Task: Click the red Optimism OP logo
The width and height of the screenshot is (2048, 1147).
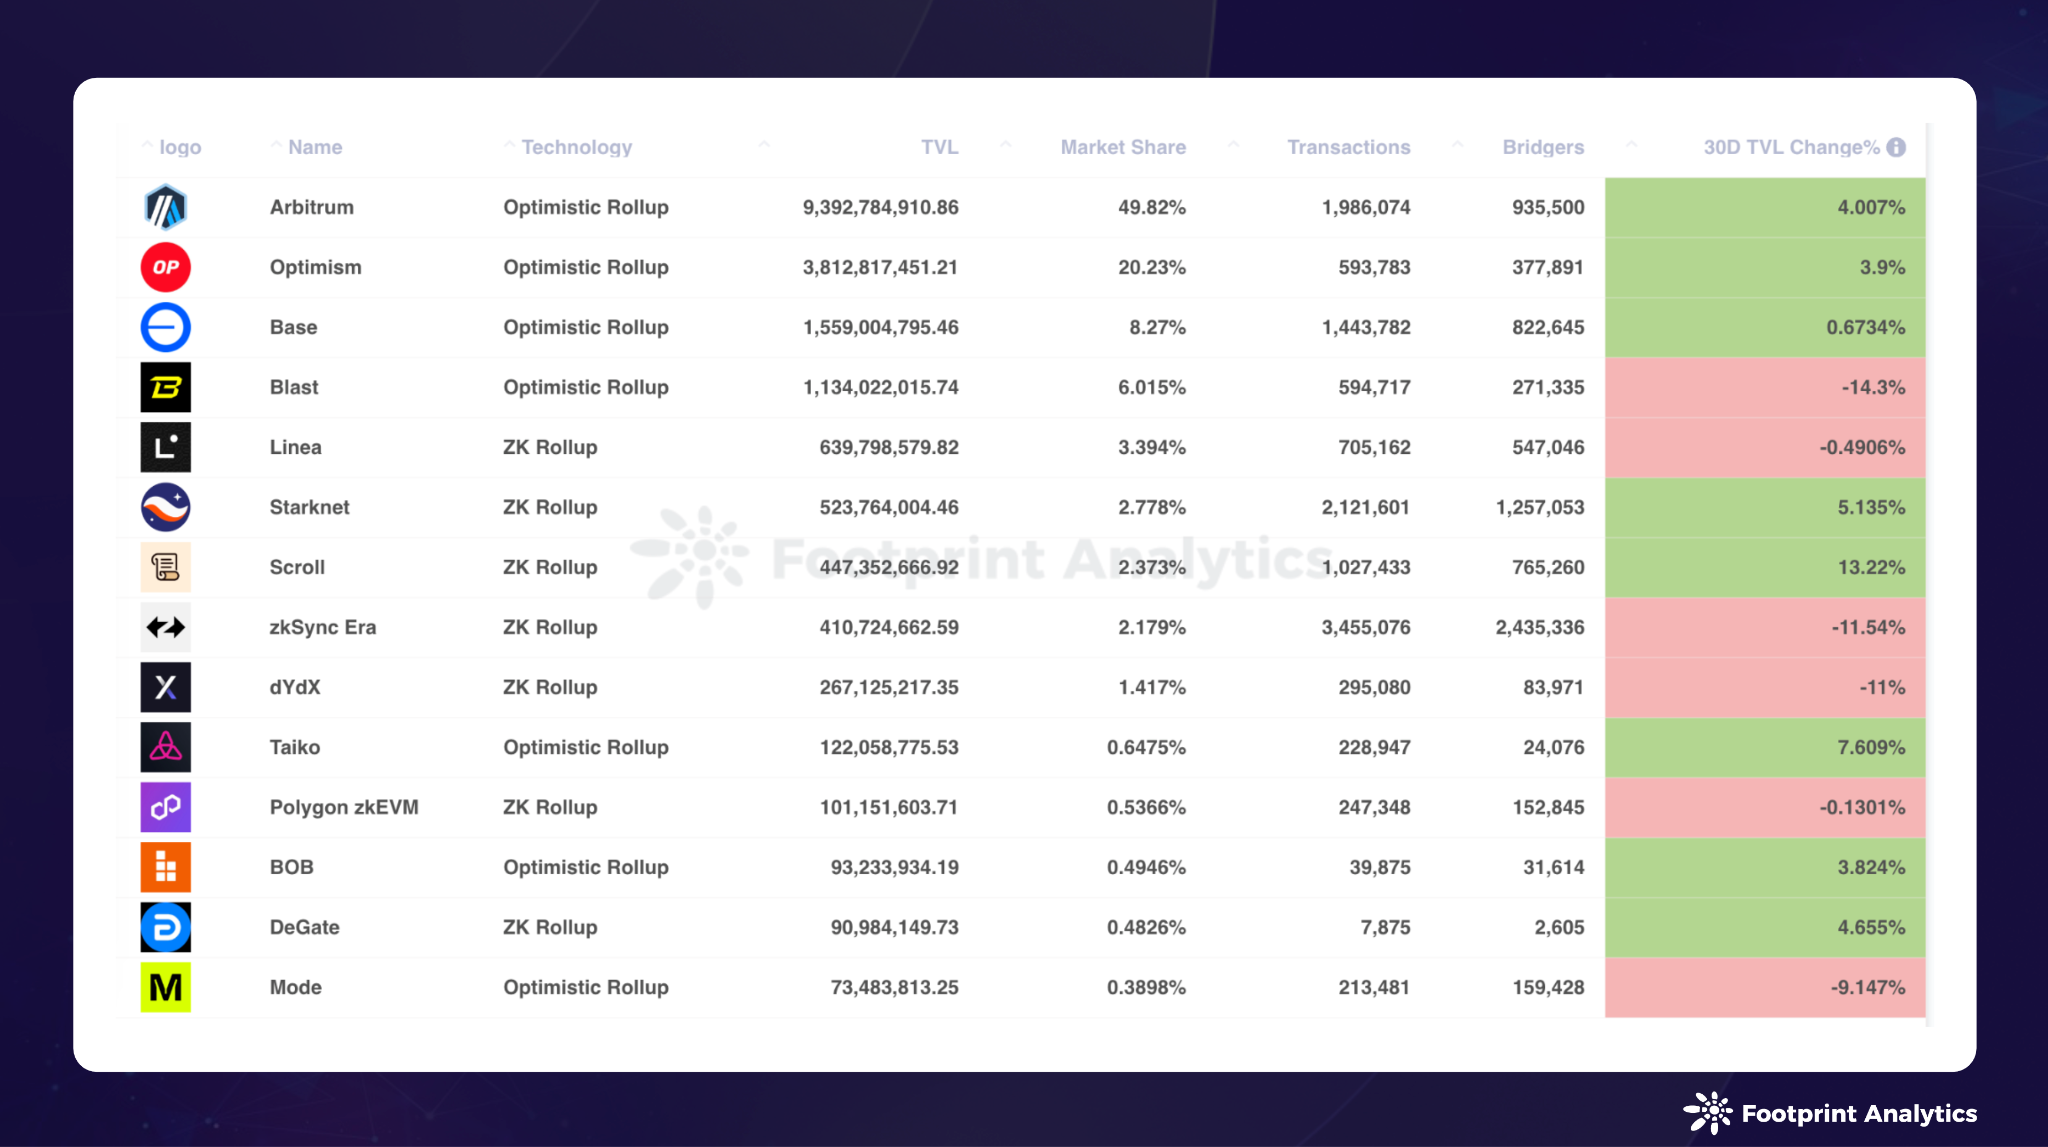Action: (165, 268)
